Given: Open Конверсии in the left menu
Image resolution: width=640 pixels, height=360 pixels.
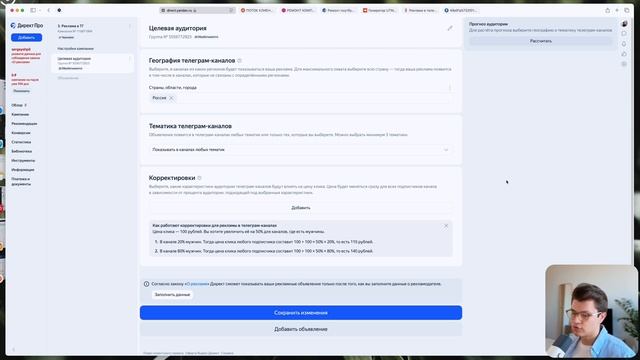Looking at the screenshot, I should (x=21, y=133).
